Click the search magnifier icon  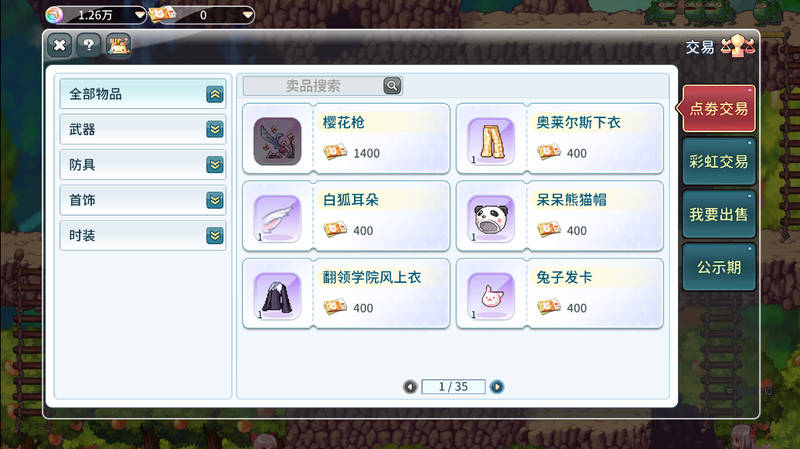point(392,86)
